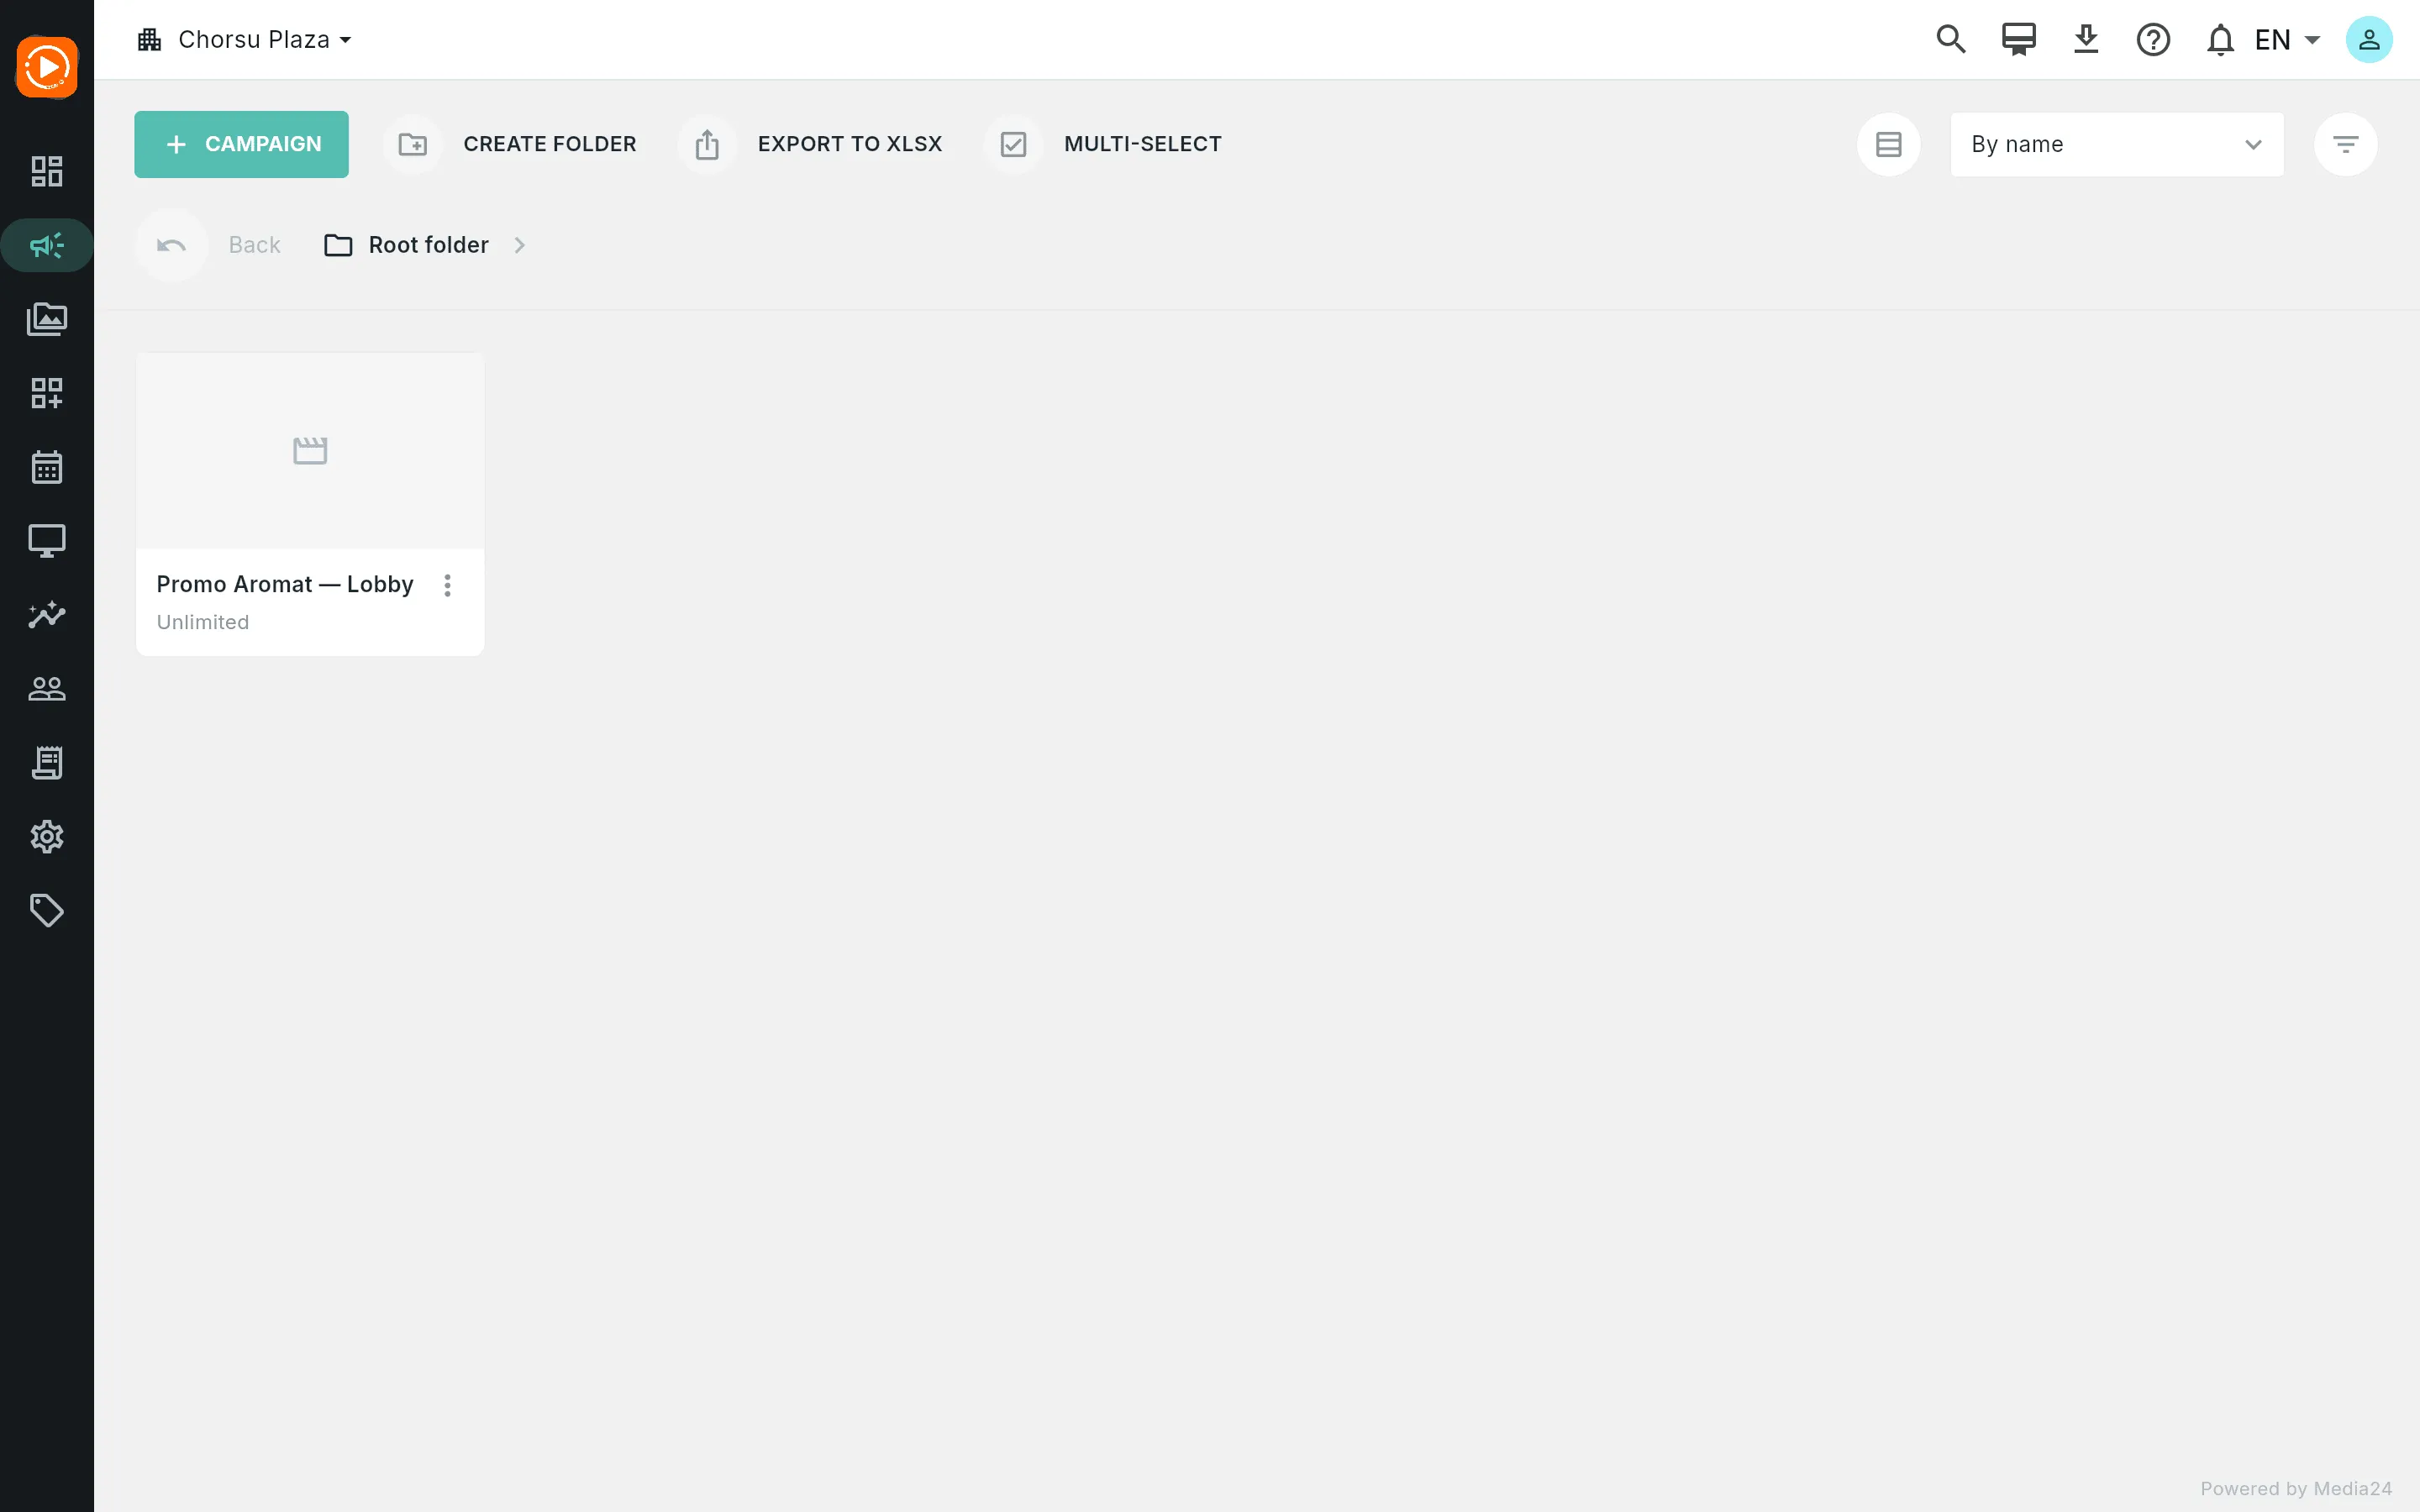The image size is (2420, 1512).
Task: Expand the EN language selector
Action: (2286, 40)
